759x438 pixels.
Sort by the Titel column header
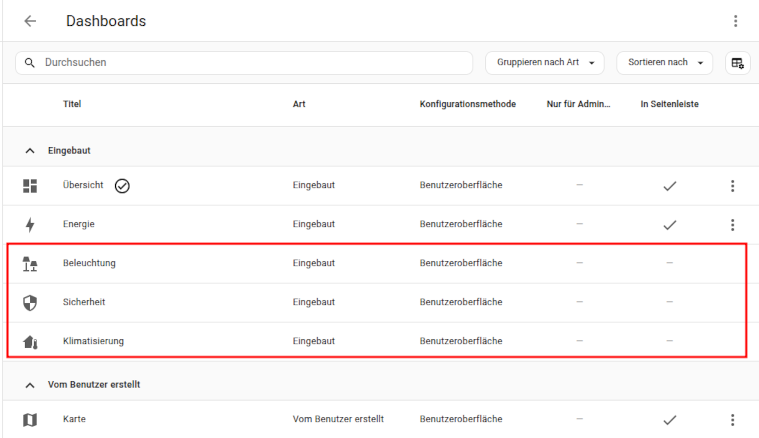click(x=72, y=104)
